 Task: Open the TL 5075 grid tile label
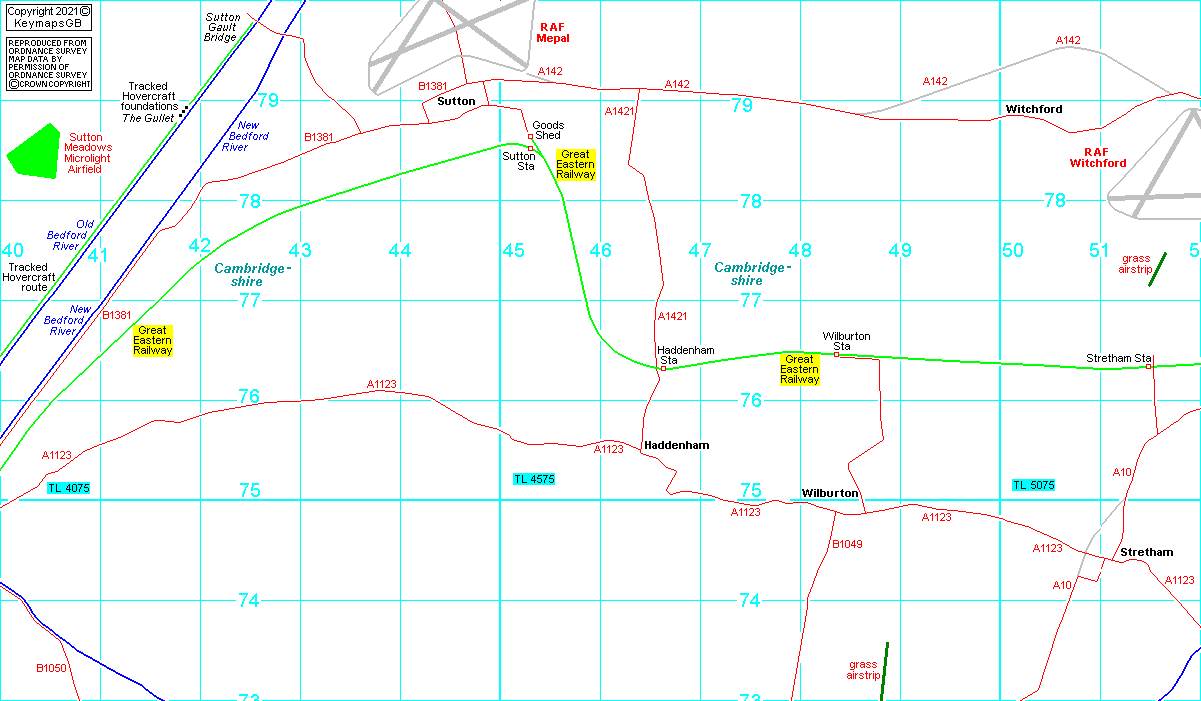(1033, 485)
